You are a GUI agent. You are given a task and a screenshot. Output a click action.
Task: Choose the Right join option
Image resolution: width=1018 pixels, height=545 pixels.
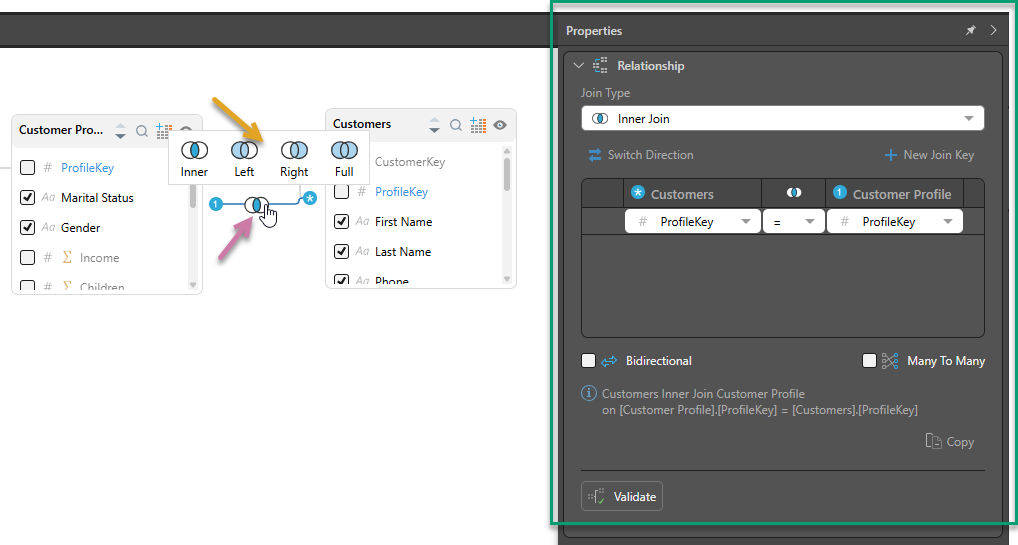pyautogui.click(x=294, y=151)
